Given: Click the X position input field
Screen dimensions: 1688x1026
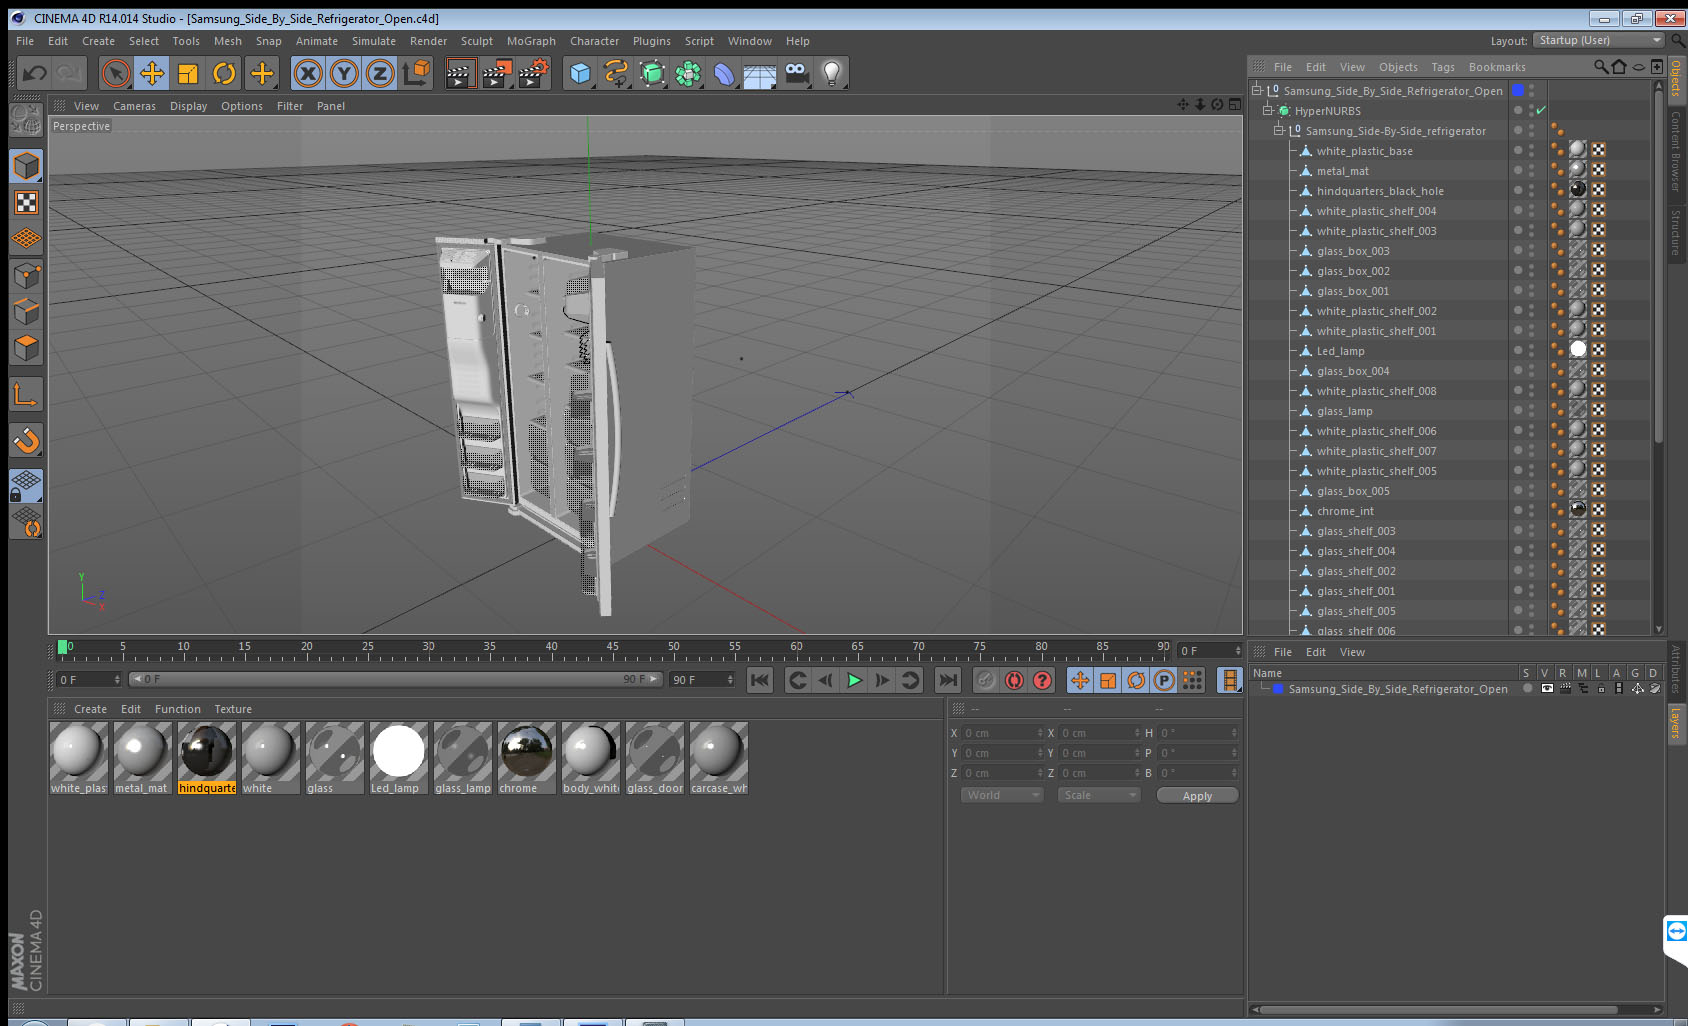Looking at the screenshot, I should coord(1002,733).
